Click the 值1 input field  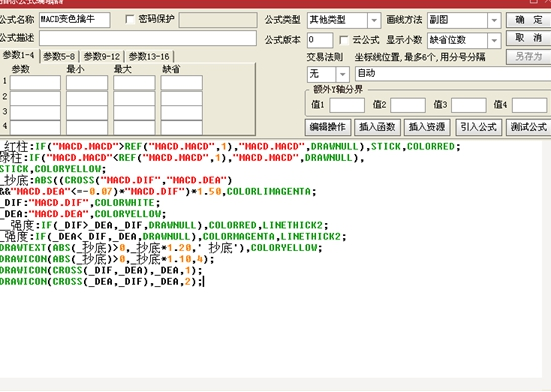(347, 105)
